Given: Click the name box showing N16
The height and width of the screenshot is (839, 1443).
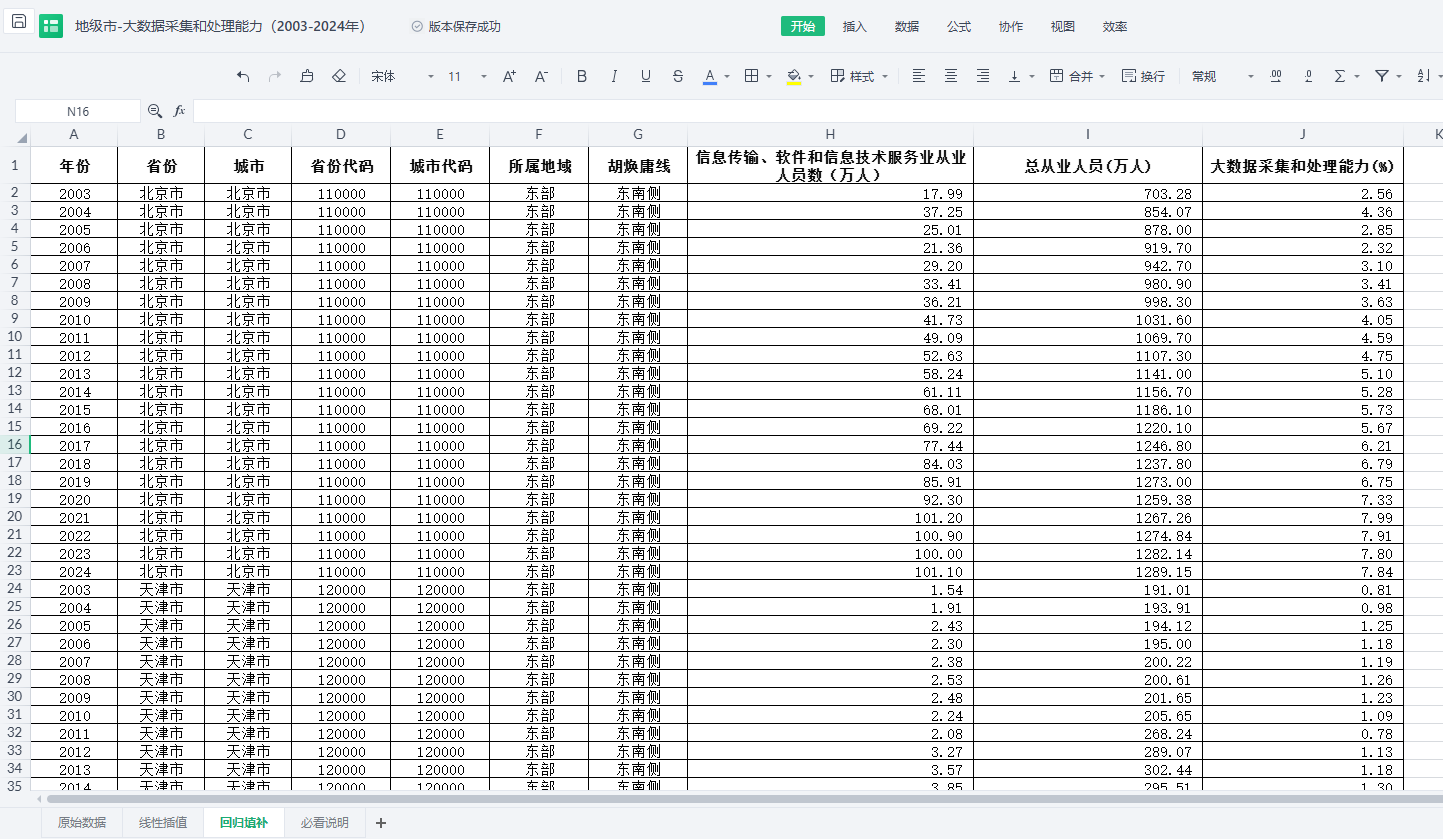Looking at the screenshot, I should tap(78, 111).
